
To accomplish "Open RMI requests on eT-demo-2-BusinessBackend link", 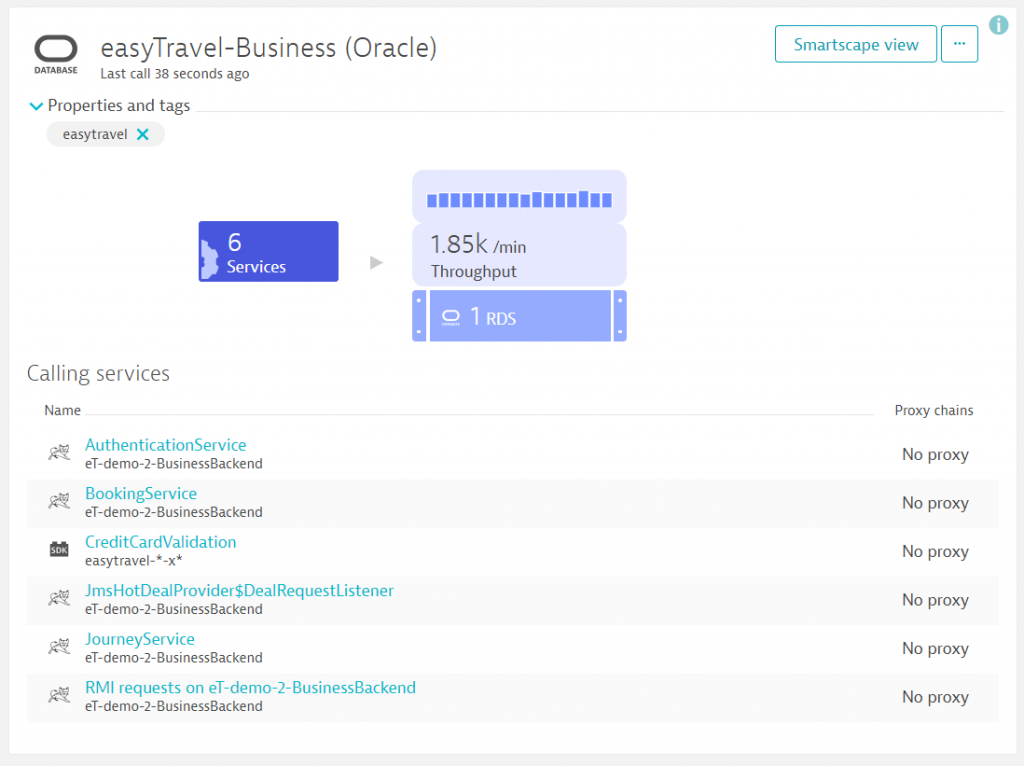I will [250, 688].
